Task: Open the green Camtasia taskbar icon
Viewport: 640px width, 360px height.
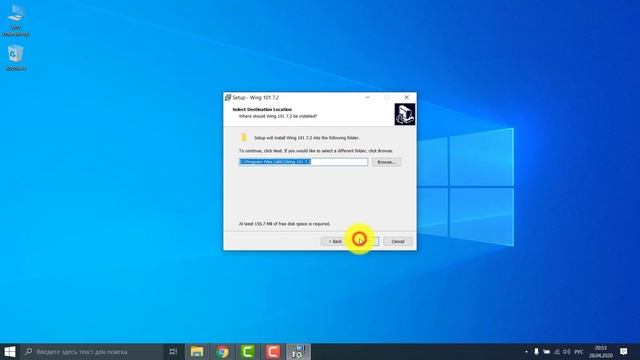Action: click(248, 351)
